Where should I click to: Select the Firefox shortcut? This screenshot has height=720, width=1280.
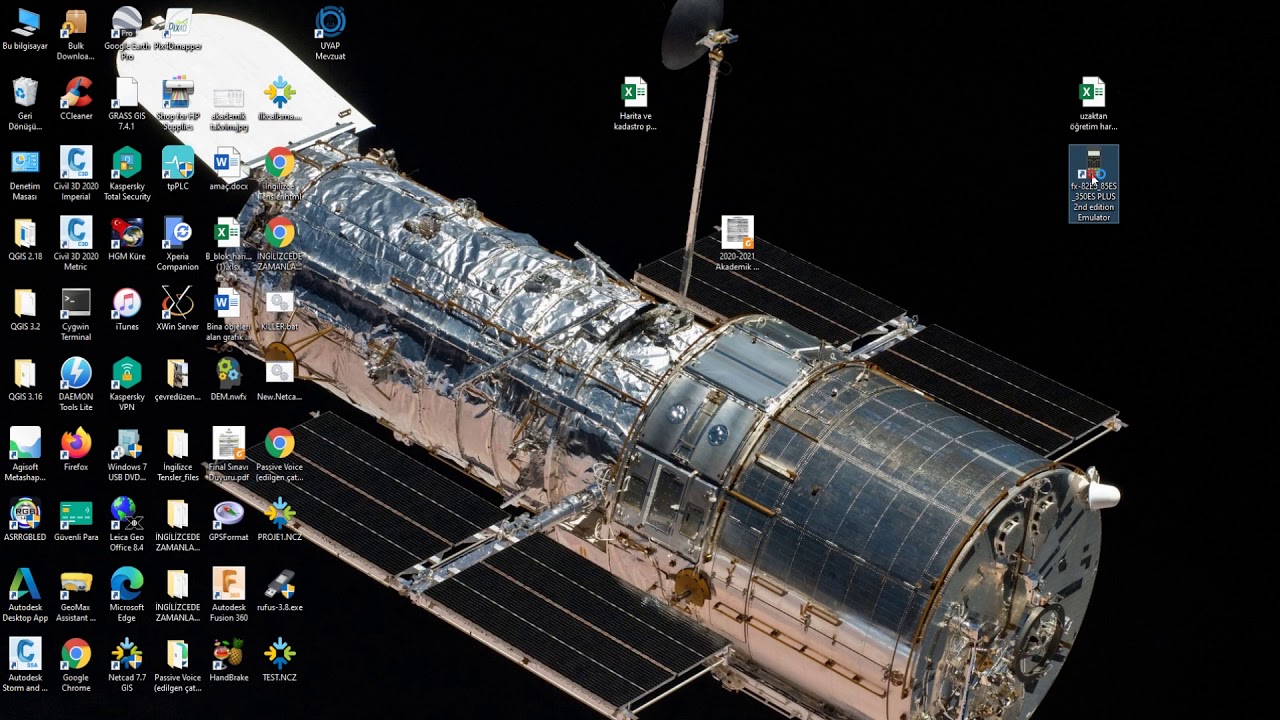point(76,449)
